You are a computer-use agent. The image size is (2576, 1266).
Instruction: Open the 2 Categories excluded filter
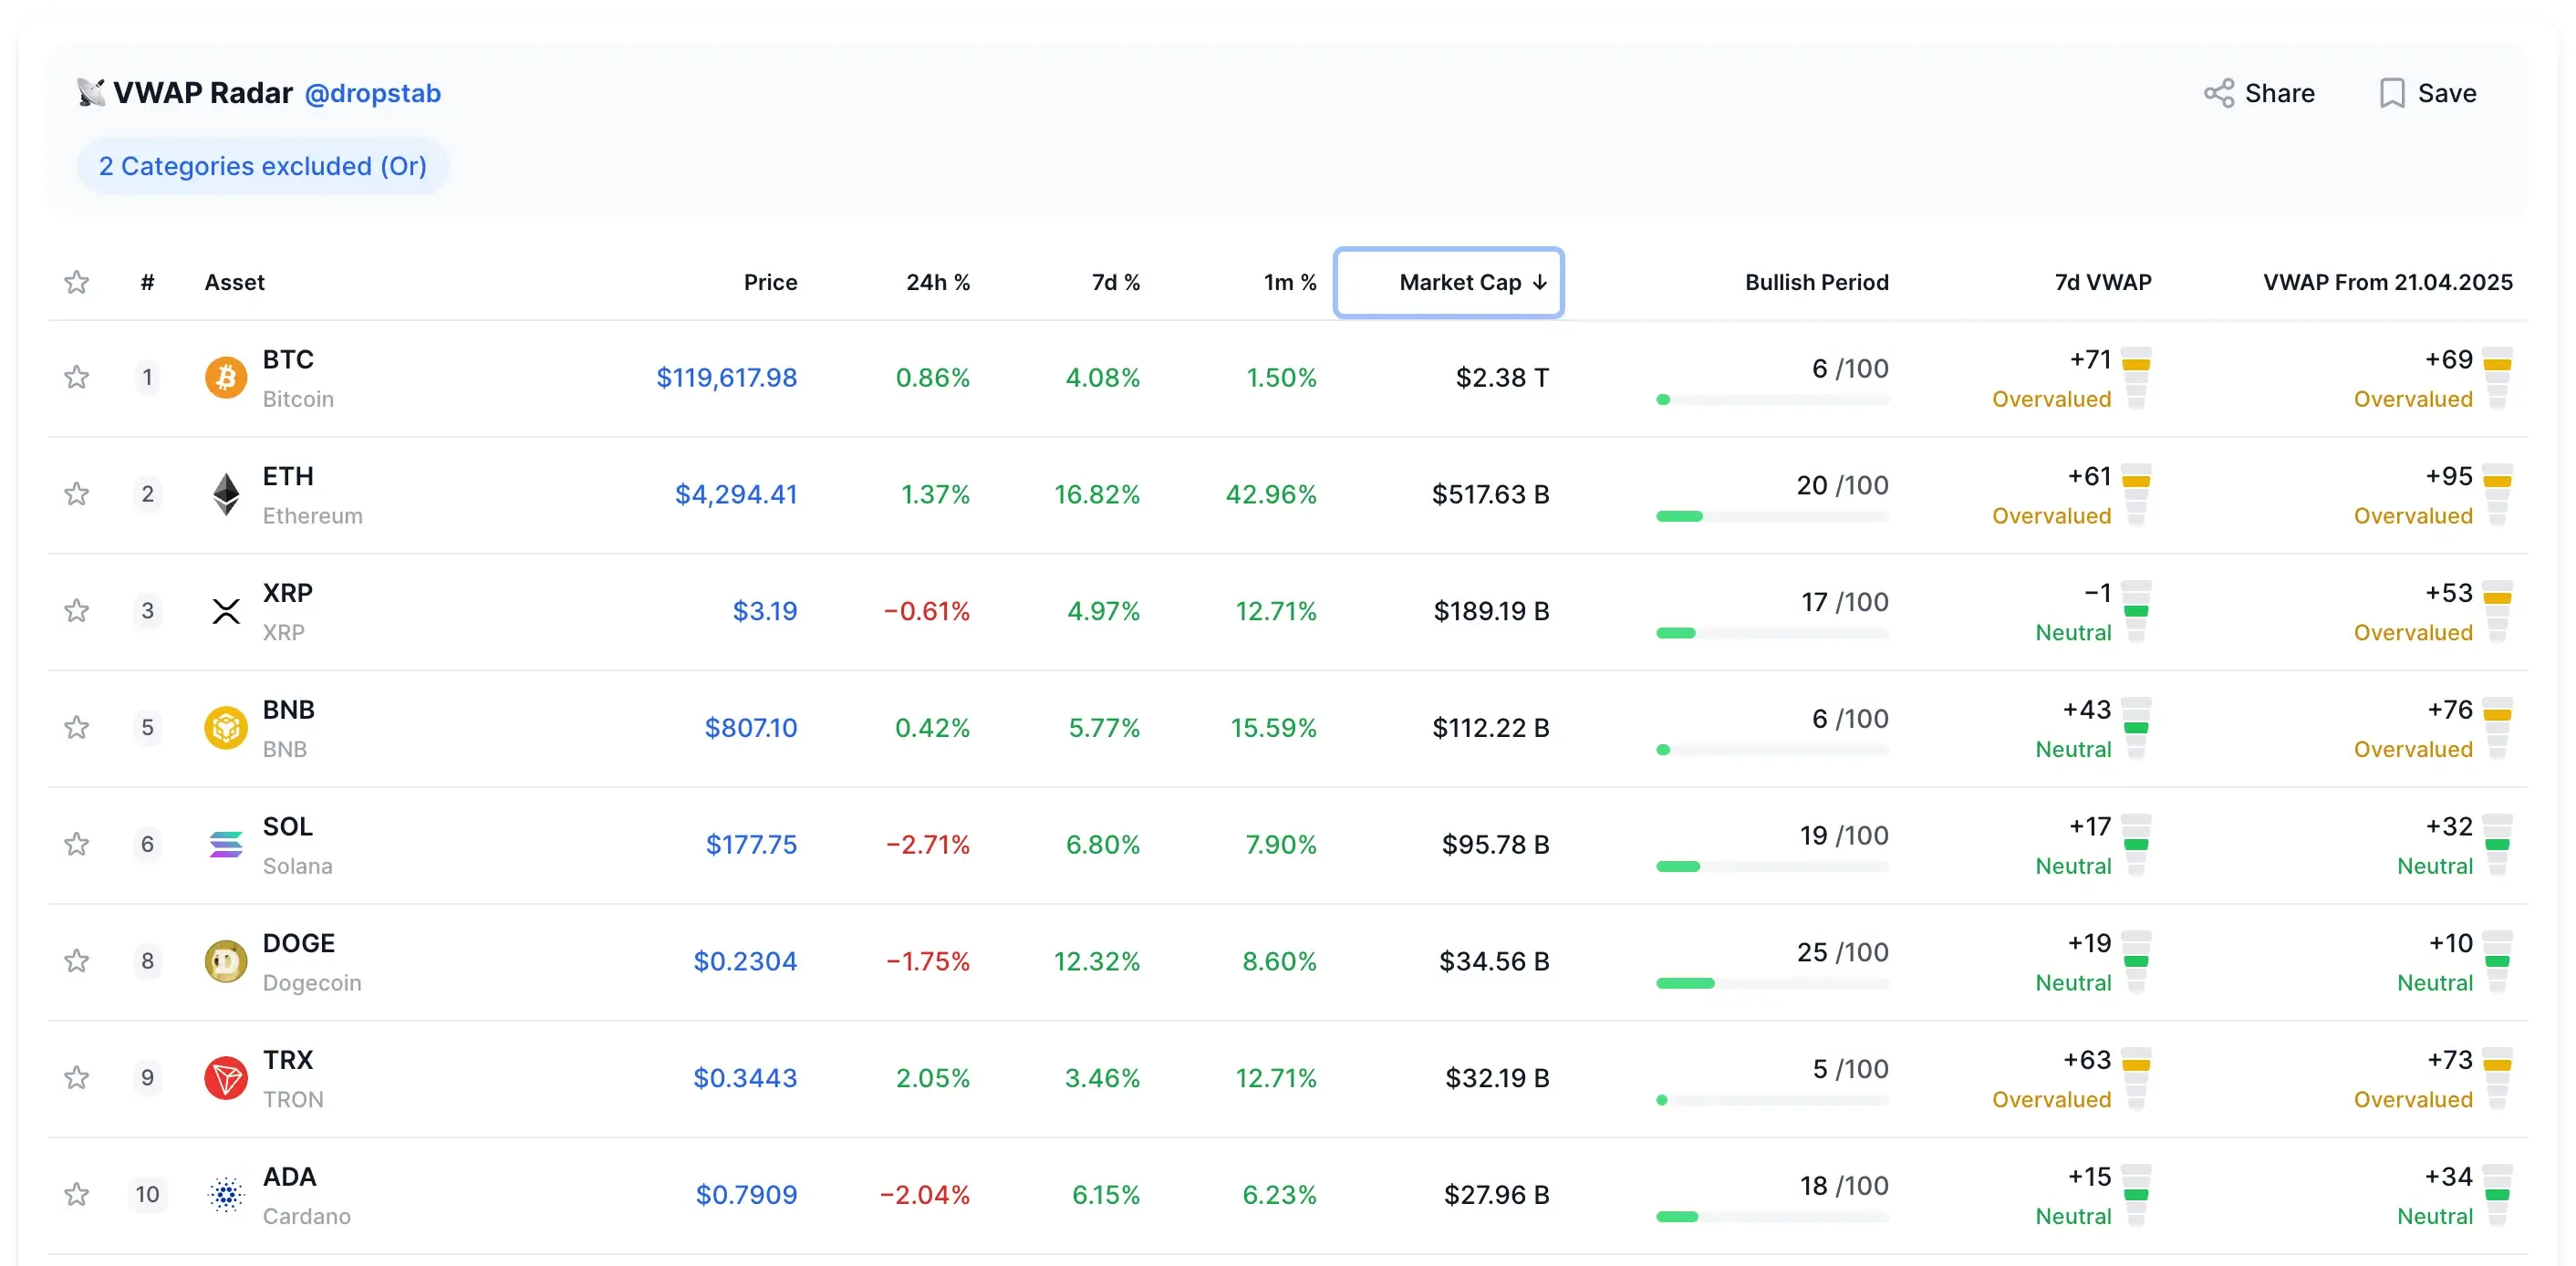262,166
